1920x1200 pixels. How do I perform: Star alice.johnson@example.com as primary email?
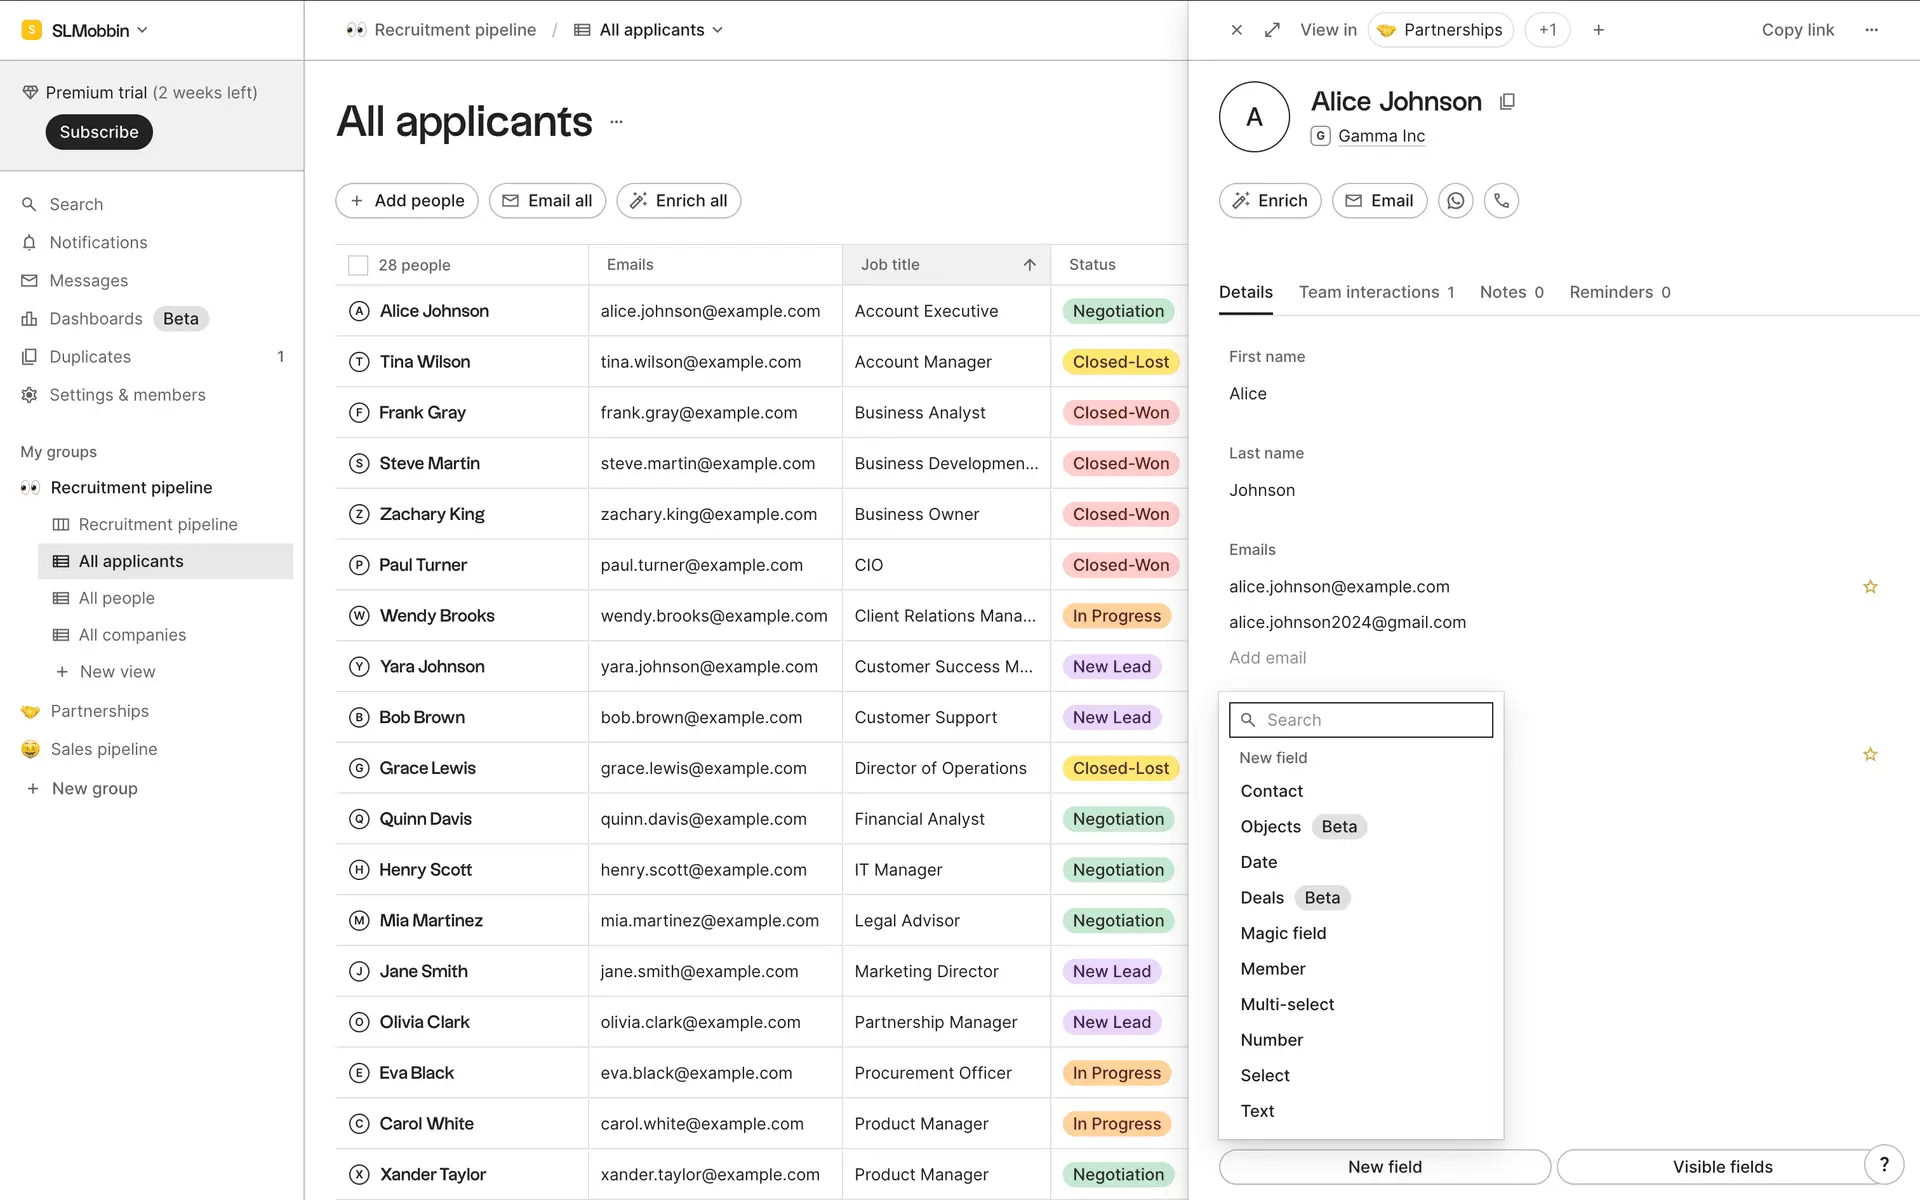click(1870, 587)
